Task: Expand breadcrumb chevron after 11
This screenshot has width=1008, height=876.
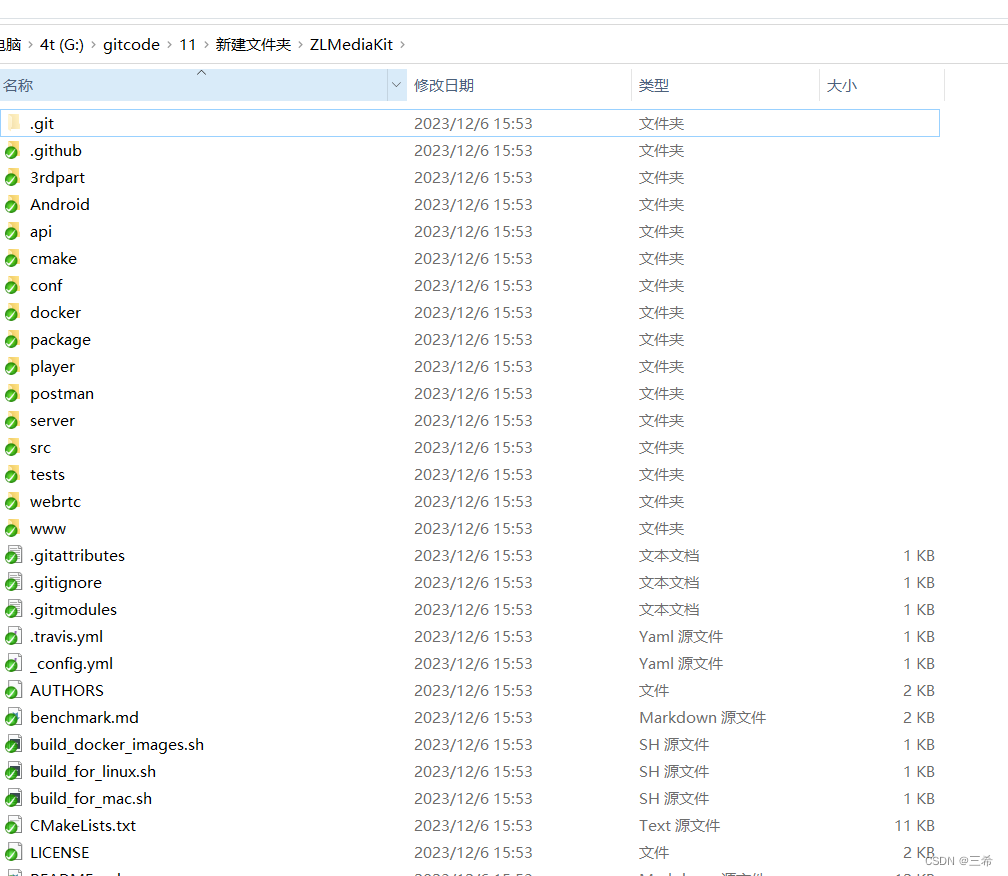Action: 206,44
